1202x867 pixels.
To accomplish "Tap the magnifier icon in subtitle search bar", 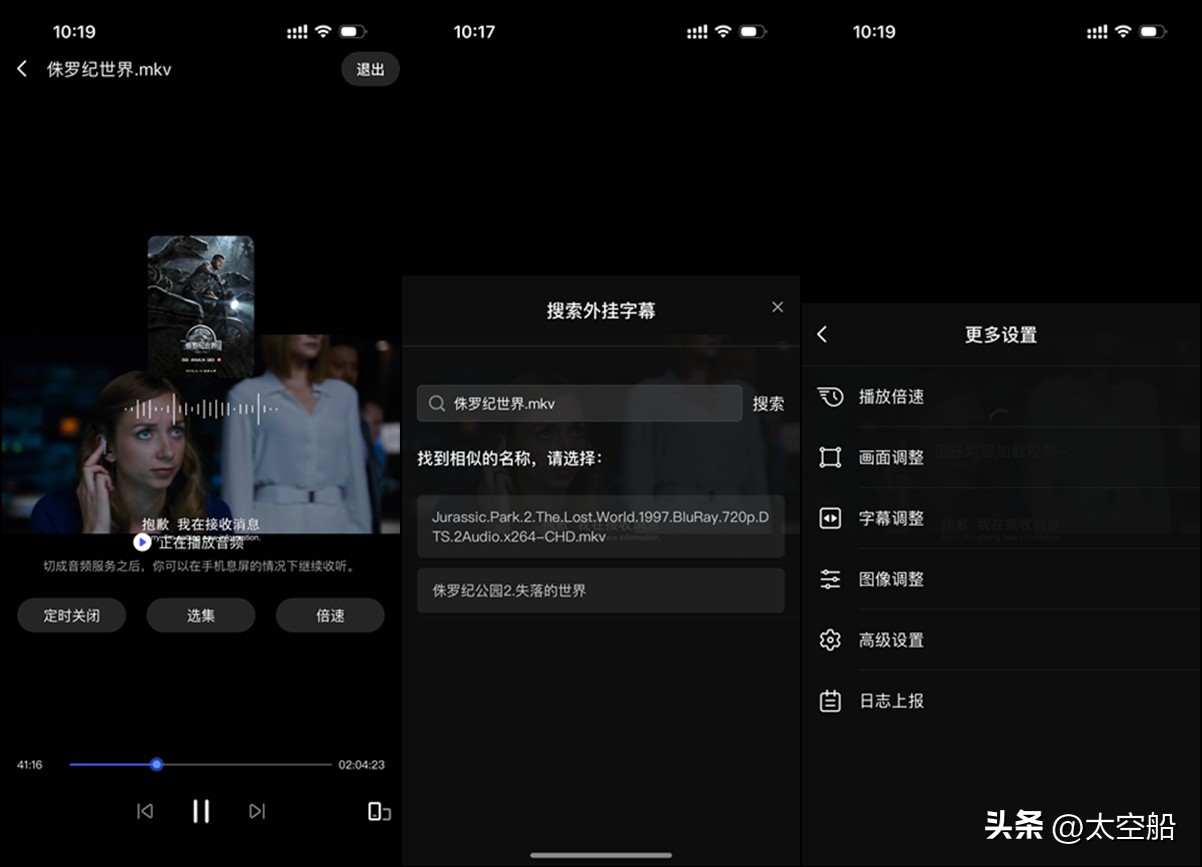I will tap(436, 403).
